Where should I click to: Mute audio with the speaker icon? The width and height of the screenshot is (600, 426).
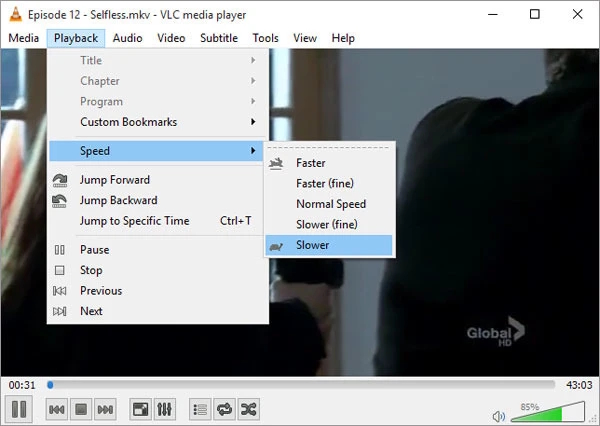point(499,416)
